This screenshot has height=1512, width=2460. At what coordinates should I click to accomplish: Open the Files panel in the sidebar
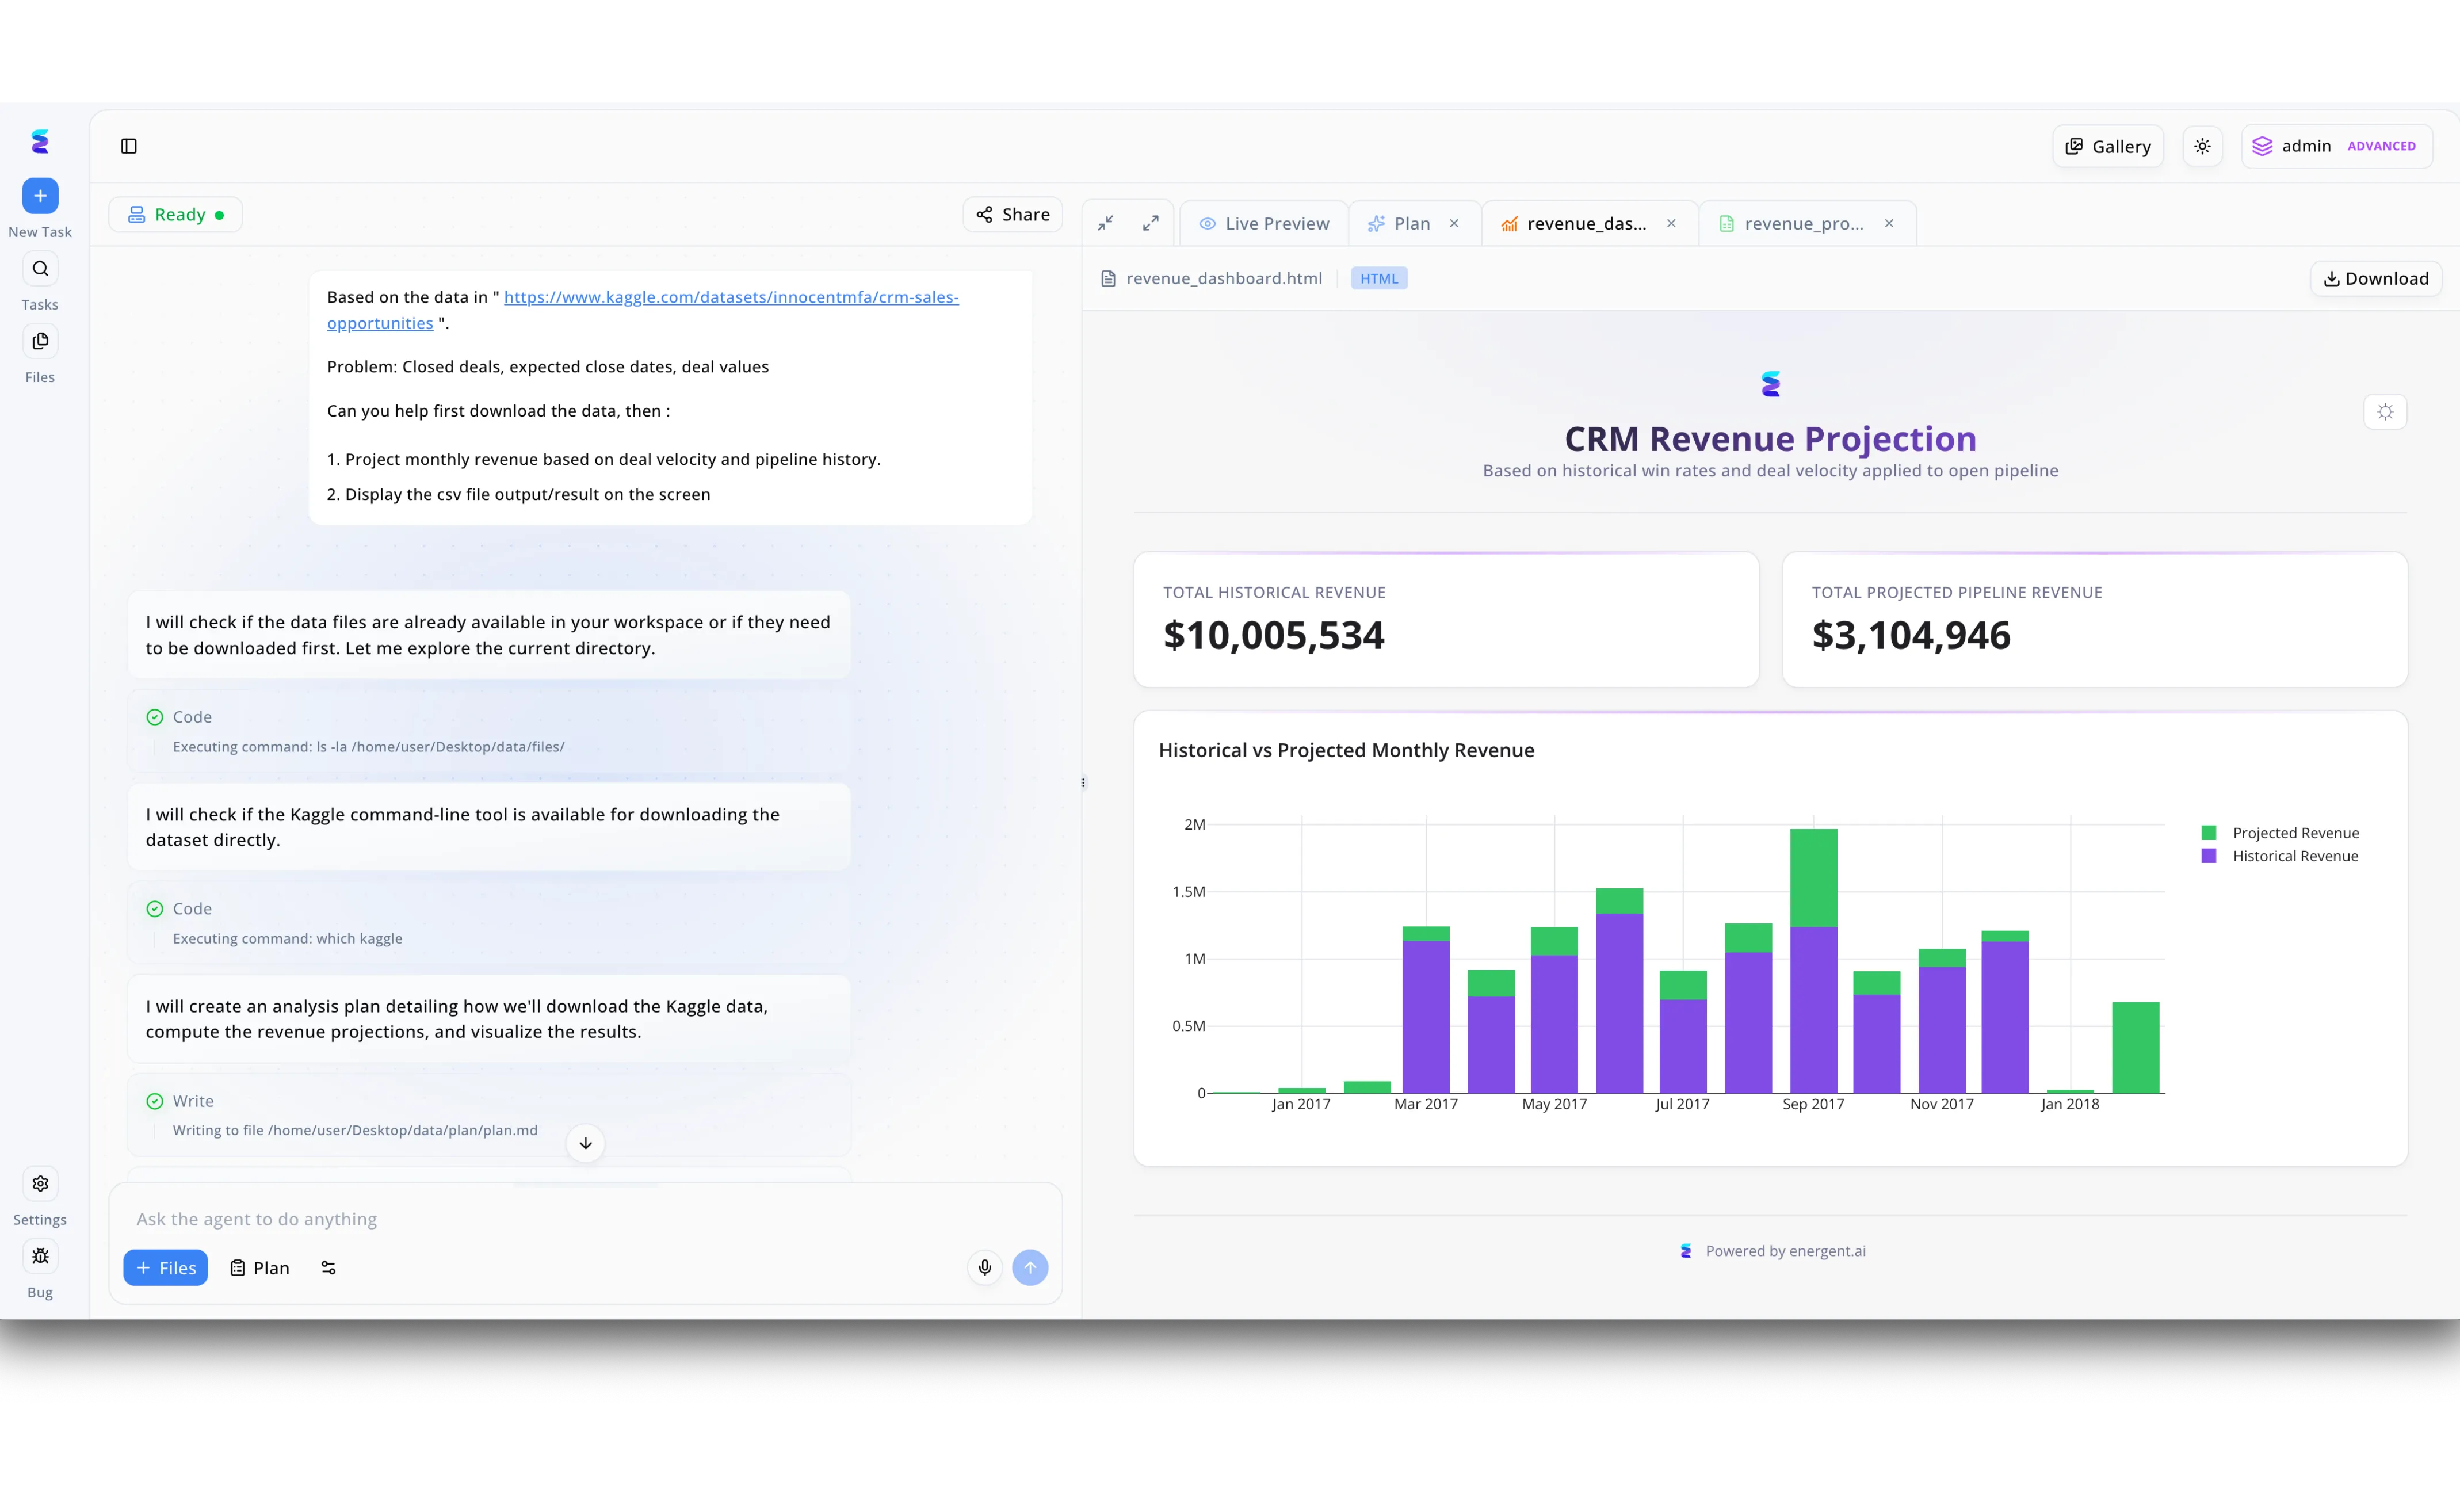pyautogui.click(x=40, y=340)
